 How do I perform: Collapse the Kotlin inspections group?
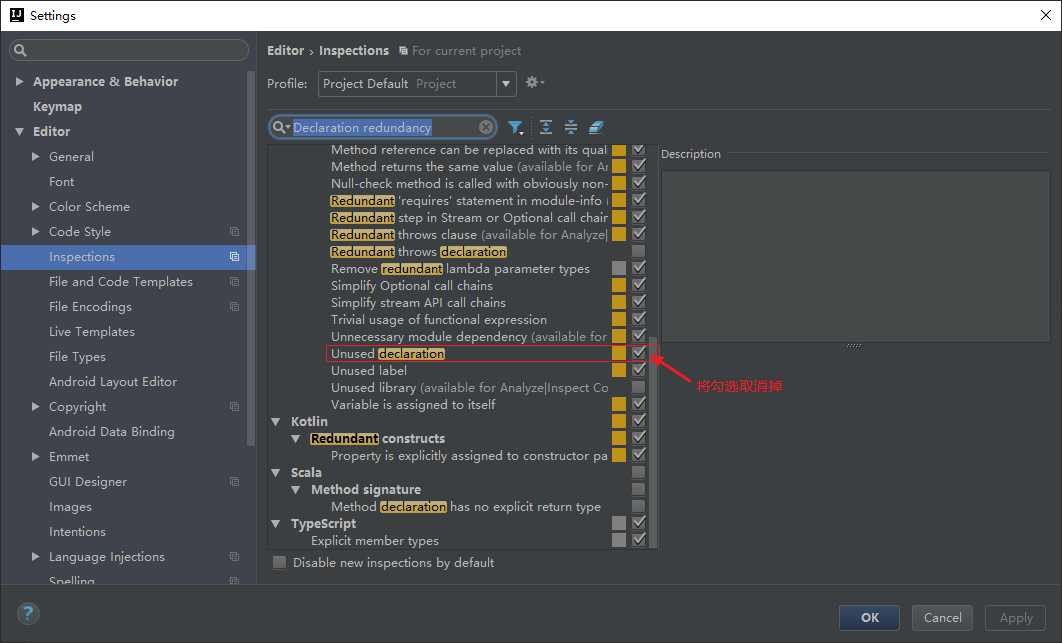click(x=276, y=421)
